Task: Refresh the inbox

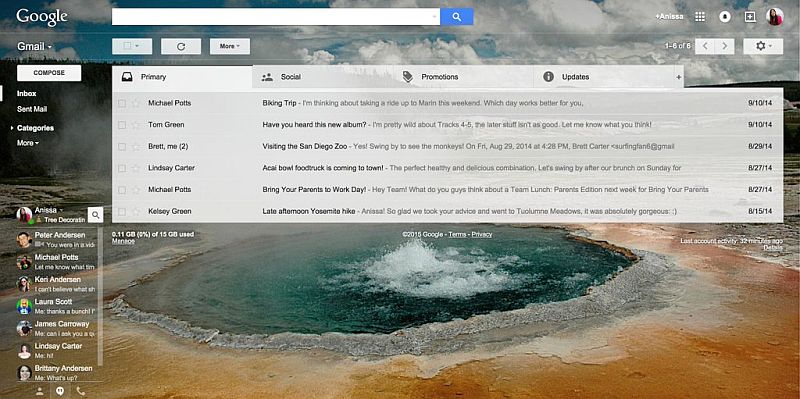Action: tap(181, 46)
